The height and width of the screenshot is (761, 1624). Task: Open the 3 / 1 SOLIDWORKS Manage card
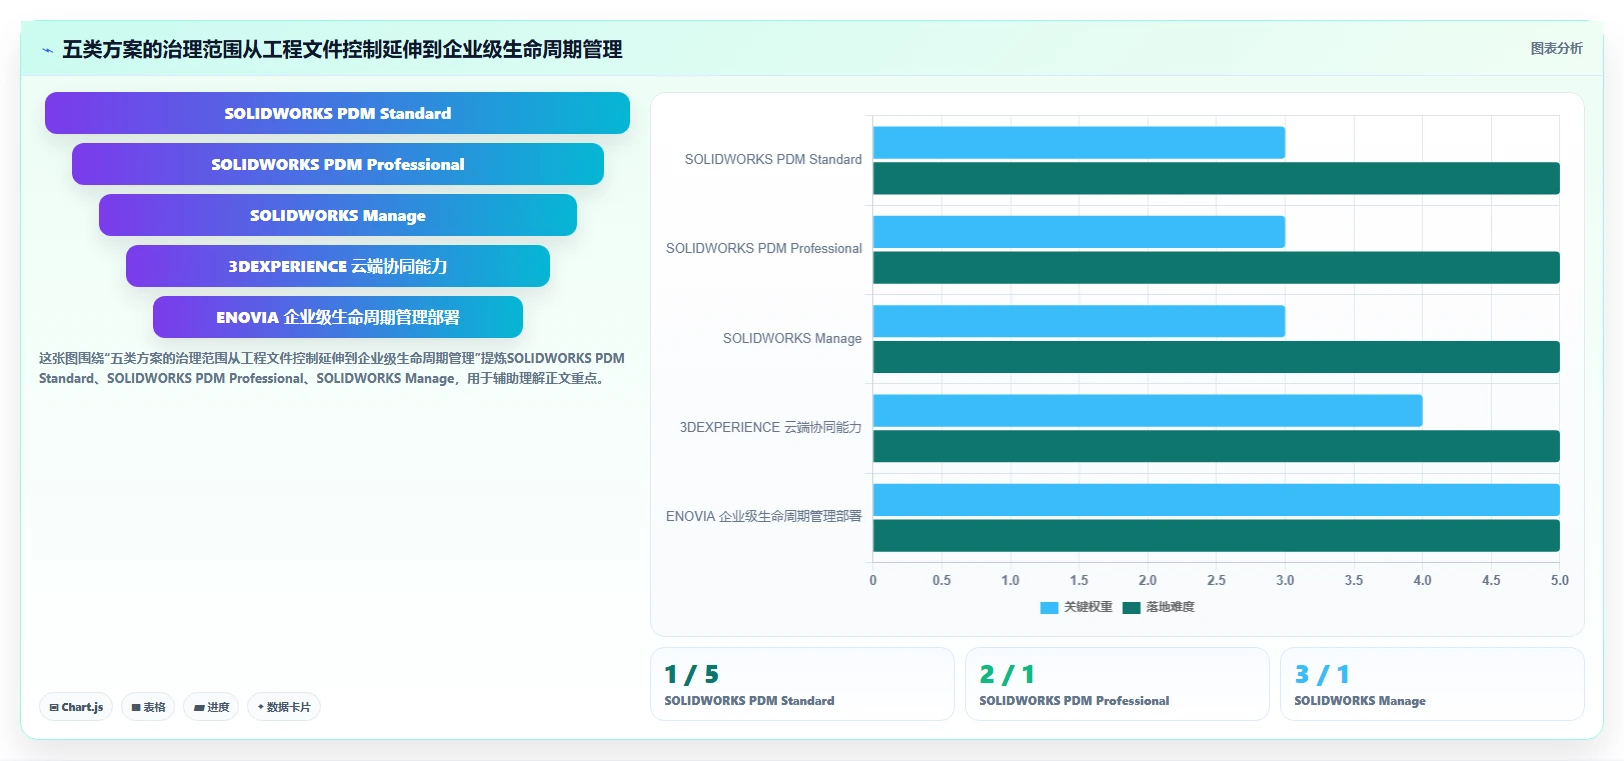pyautogui.click(x=1432, y=684)
